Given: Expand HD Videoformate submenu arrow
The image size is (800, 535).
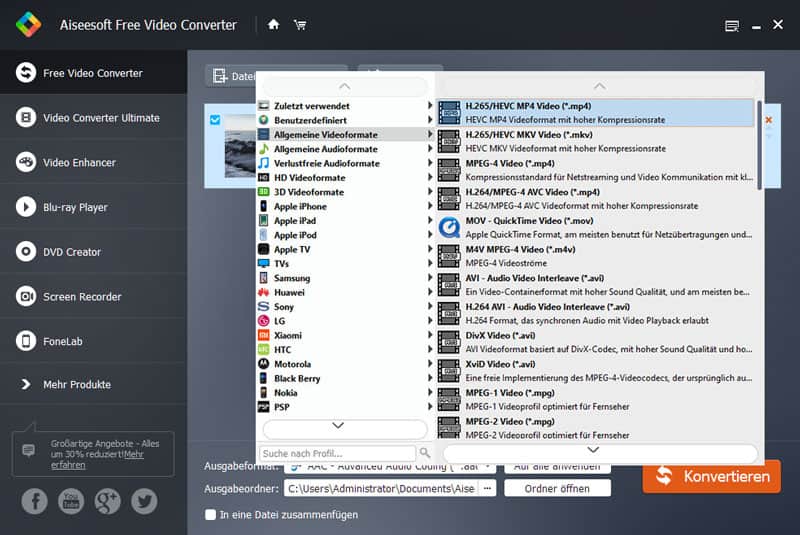Looking at the screenshot, I should click(x=430, y=177).
